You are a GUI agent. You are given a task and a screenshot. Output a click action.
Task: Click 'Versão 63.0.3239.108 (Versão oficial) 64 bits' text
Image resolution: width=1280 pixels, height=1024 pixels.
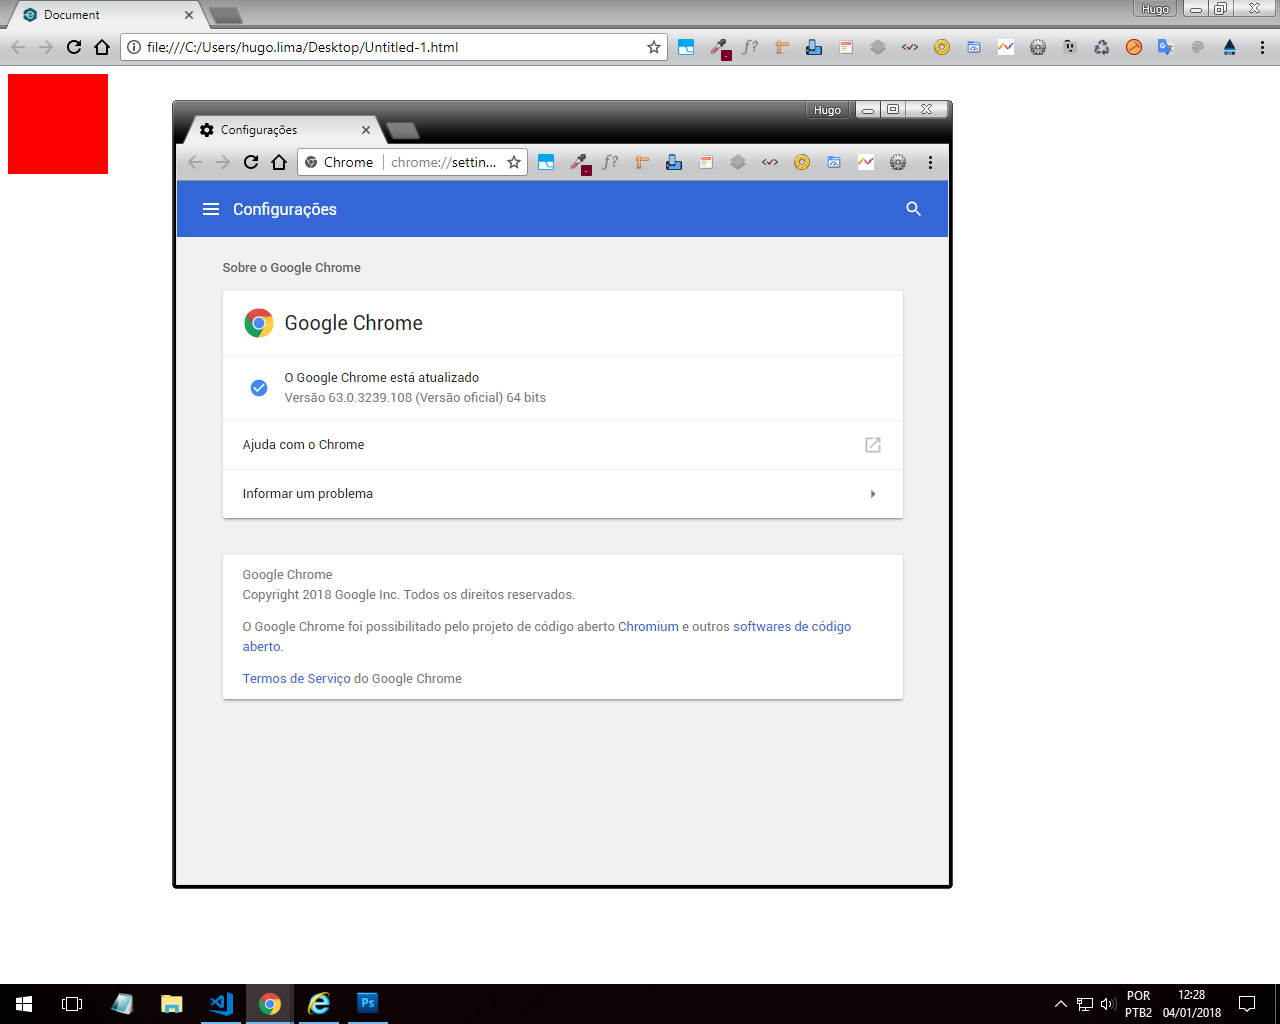pos(415,398)
